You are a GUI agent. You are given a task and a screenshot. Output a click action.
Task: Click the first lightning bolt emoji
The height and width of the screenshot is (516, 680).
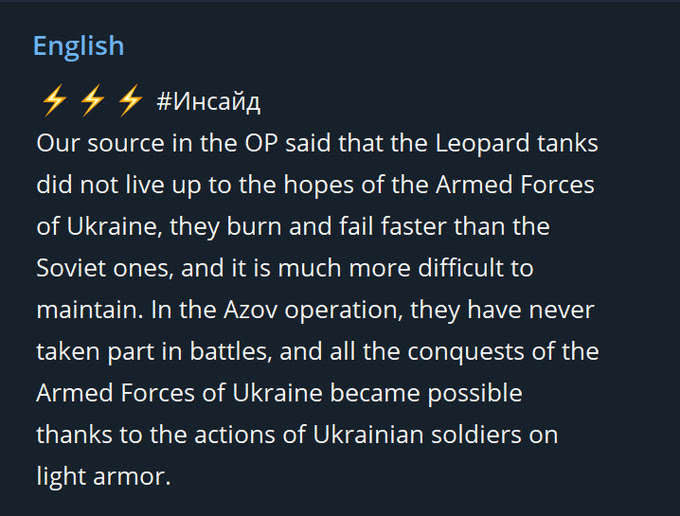(52, 100)
